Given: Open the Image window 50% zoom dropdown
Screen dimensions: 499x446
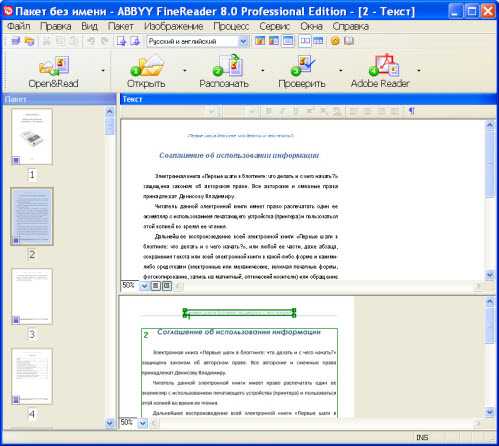Looking at the screenshot, I should pos(142,423).
